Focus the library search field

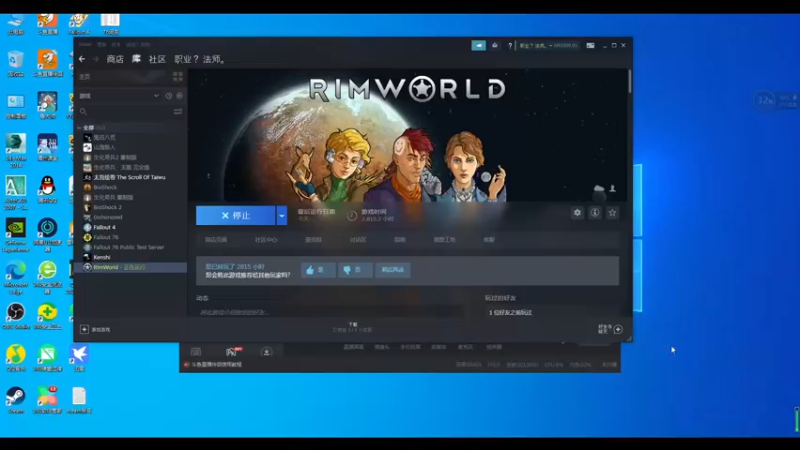[125, 111]
